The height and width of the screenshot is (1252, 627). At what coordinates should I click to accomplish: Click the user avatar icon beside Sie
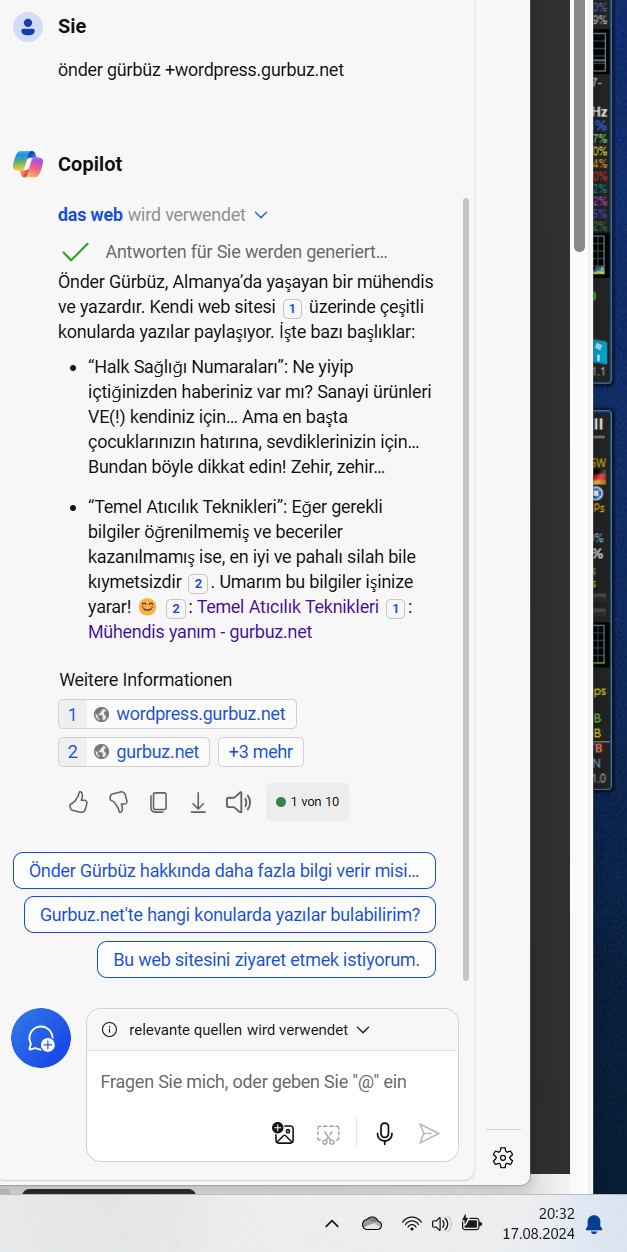[28, 26]
